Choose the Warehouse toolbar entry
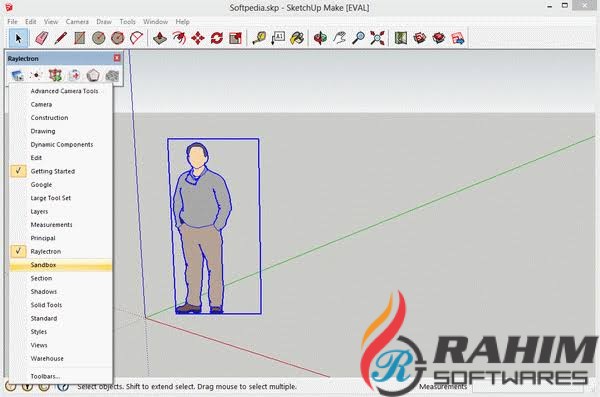The height and width of the screenshot is (397, 600). click(x=60, y=359)
